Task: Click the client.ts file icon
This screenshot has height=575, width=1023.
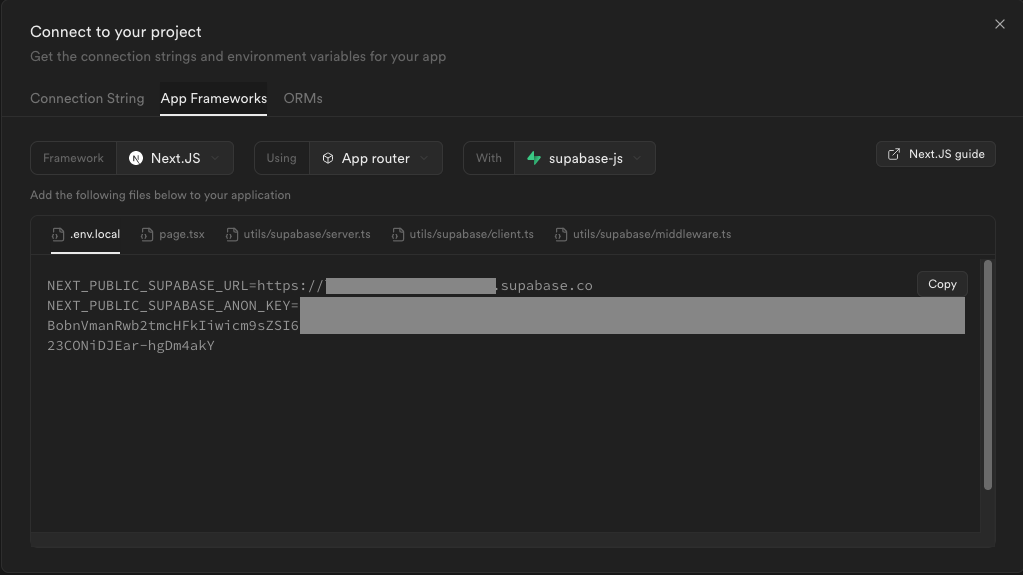Action: (397, 234)
